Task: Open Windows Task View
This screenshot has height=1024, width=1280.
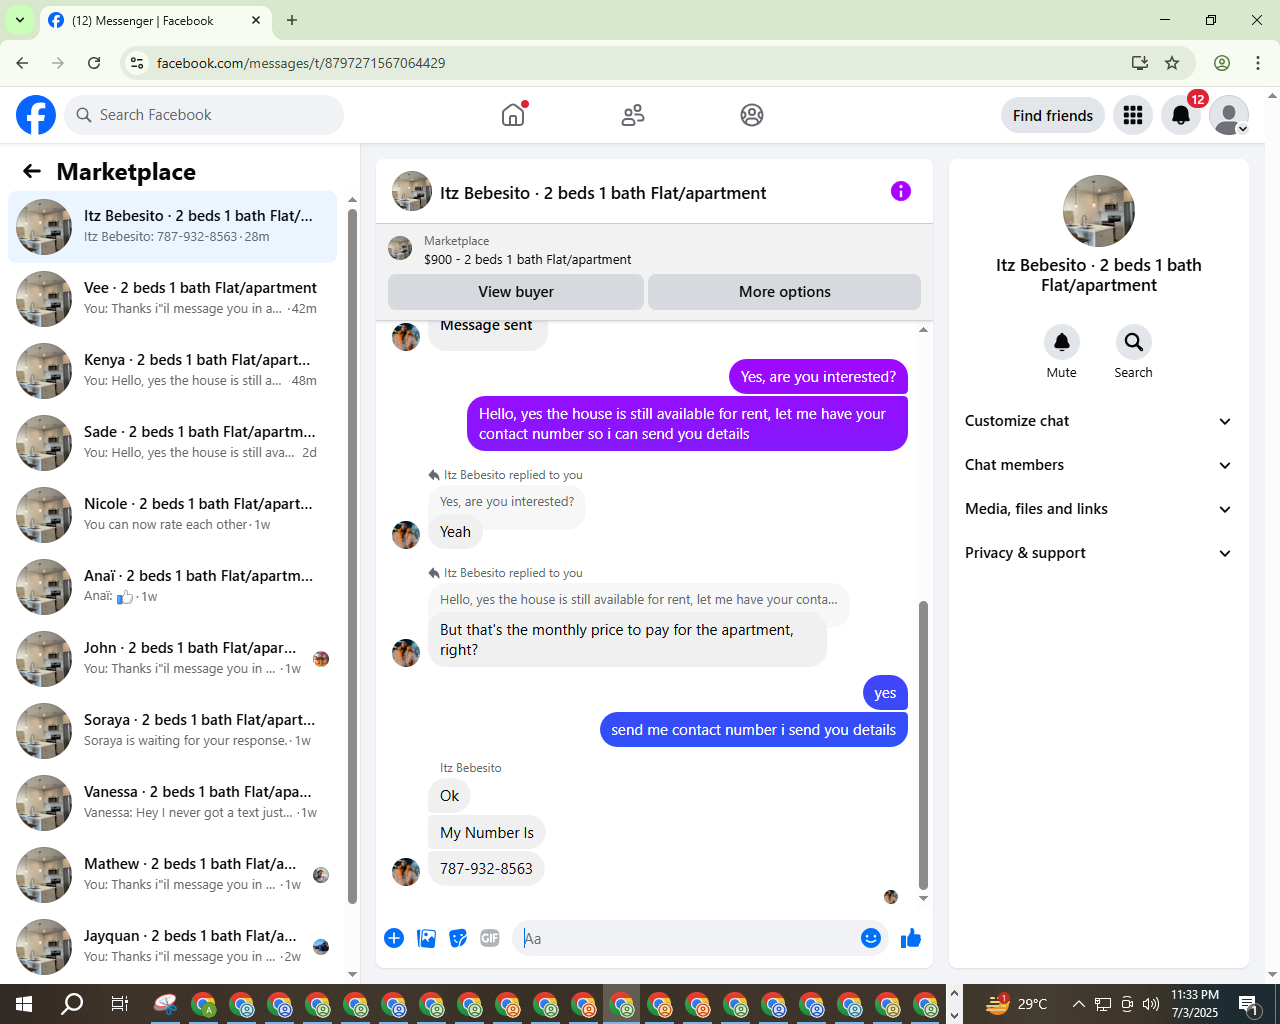Action: tap(119, 1004)
